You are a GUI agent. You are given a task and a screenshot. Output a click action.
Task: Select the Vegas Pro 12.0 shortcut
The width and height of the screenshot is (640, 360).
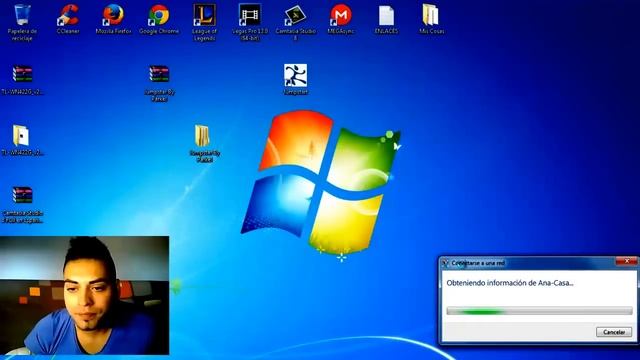[250, 22]
